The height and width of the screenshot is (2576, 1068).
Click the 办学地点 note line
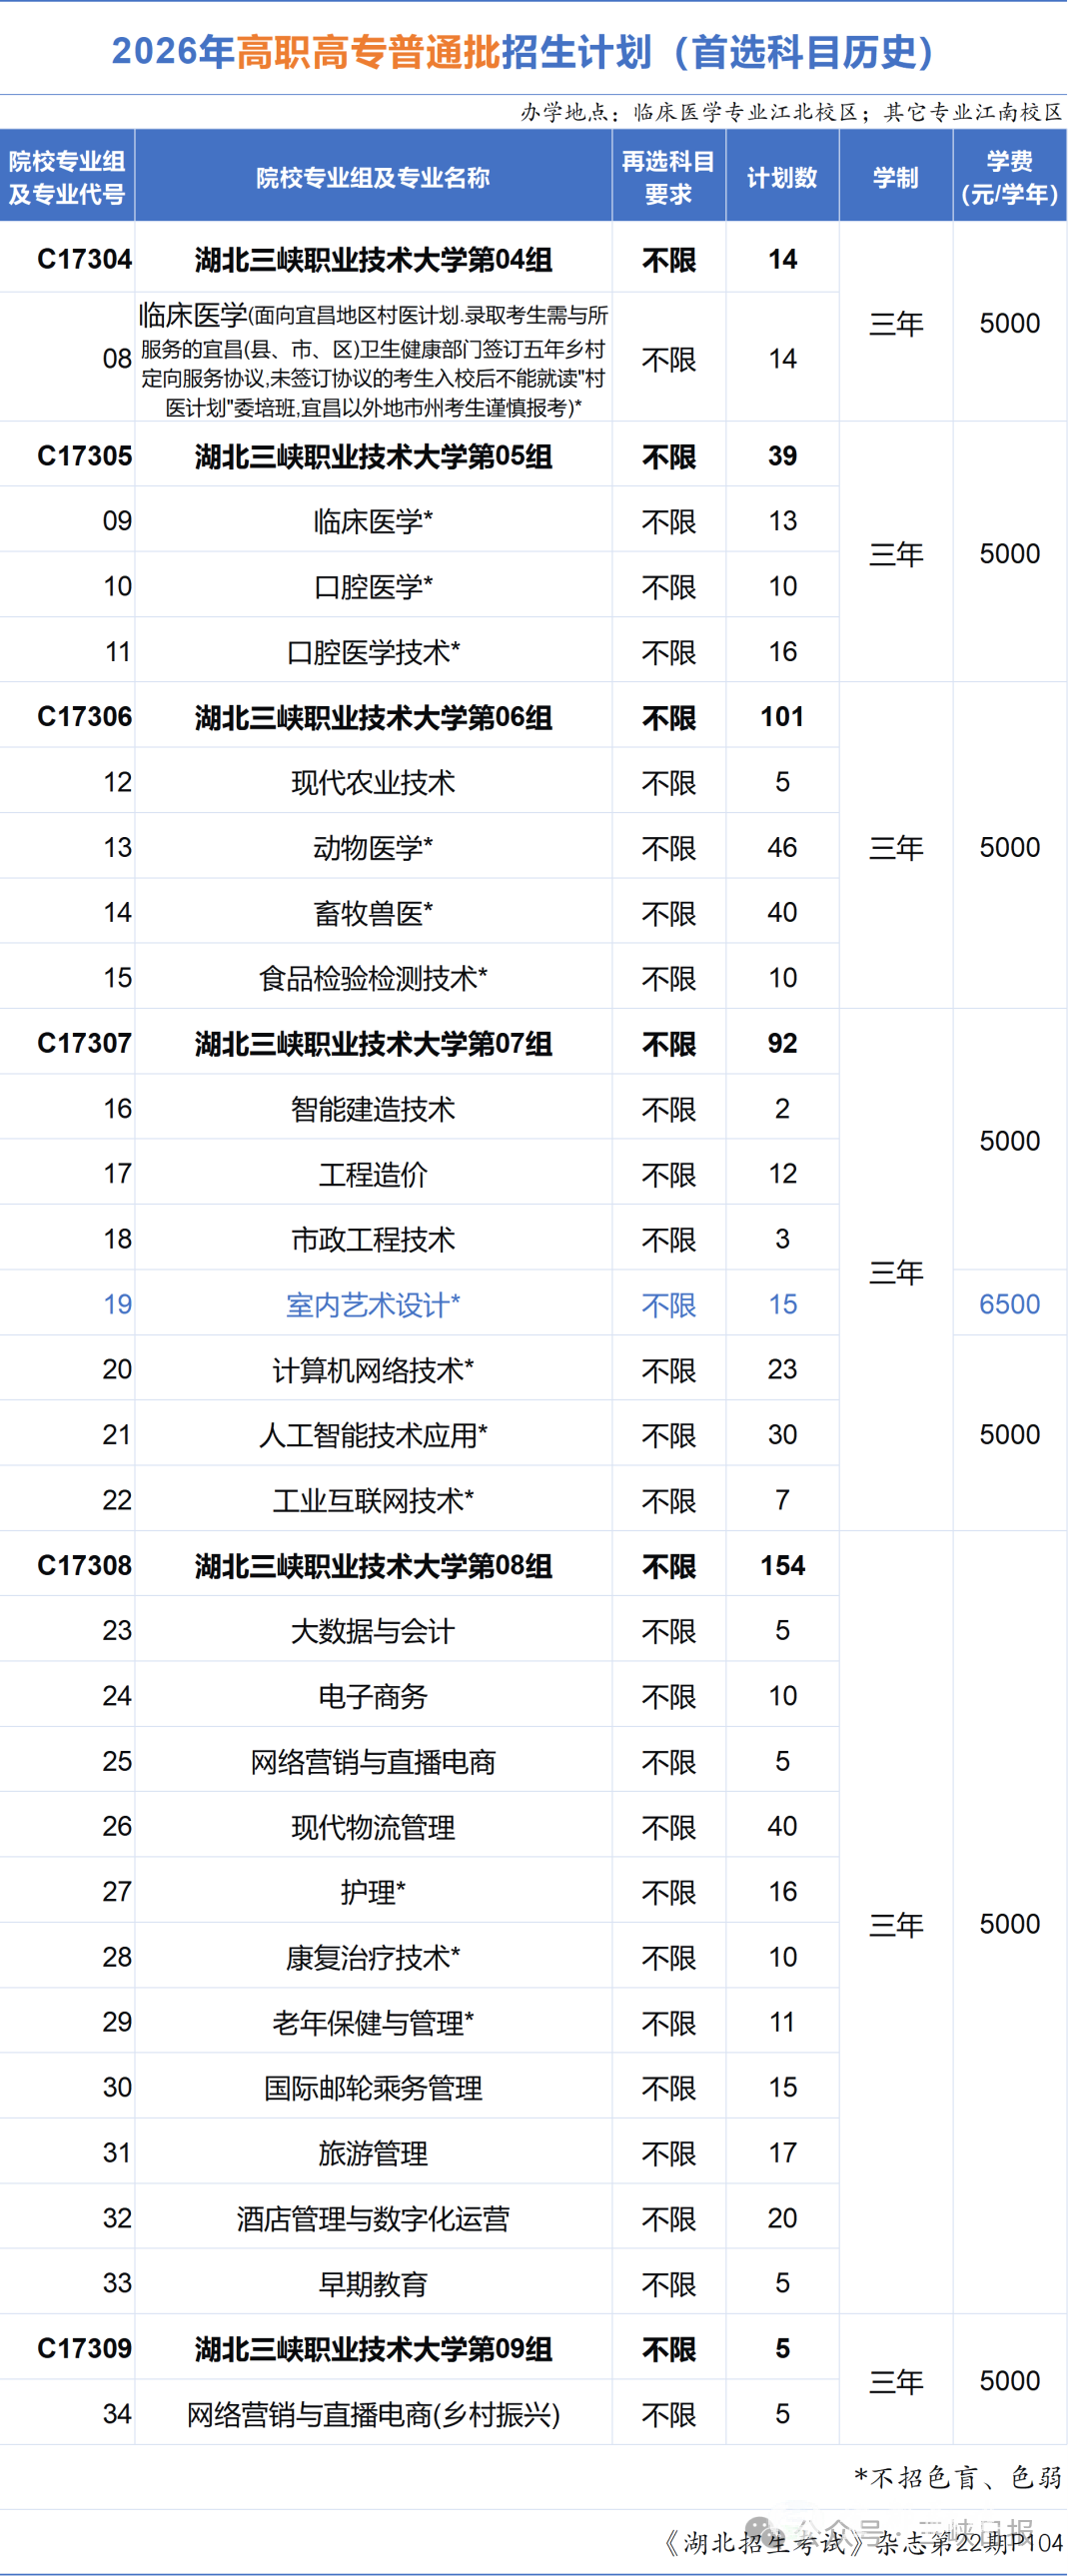(791, 112)
